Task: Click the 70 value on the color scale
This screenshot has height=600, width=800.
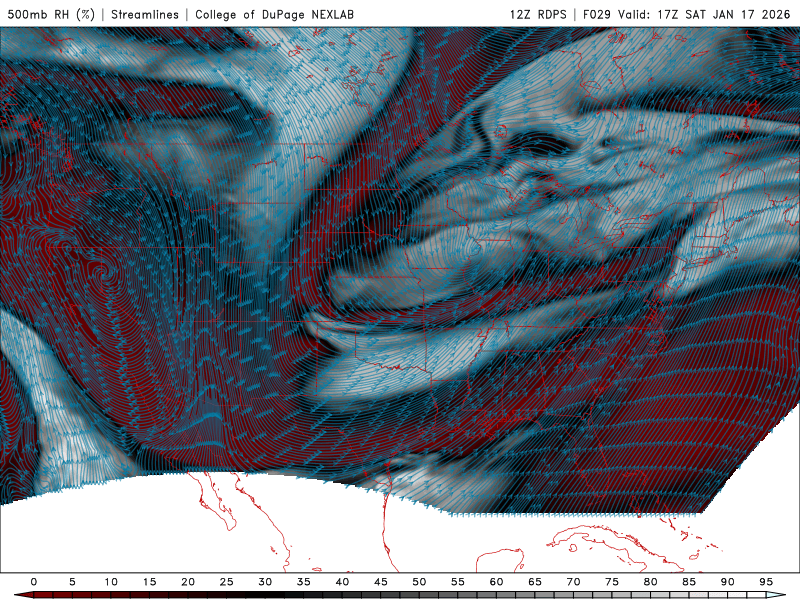Action: coord(573,582)
